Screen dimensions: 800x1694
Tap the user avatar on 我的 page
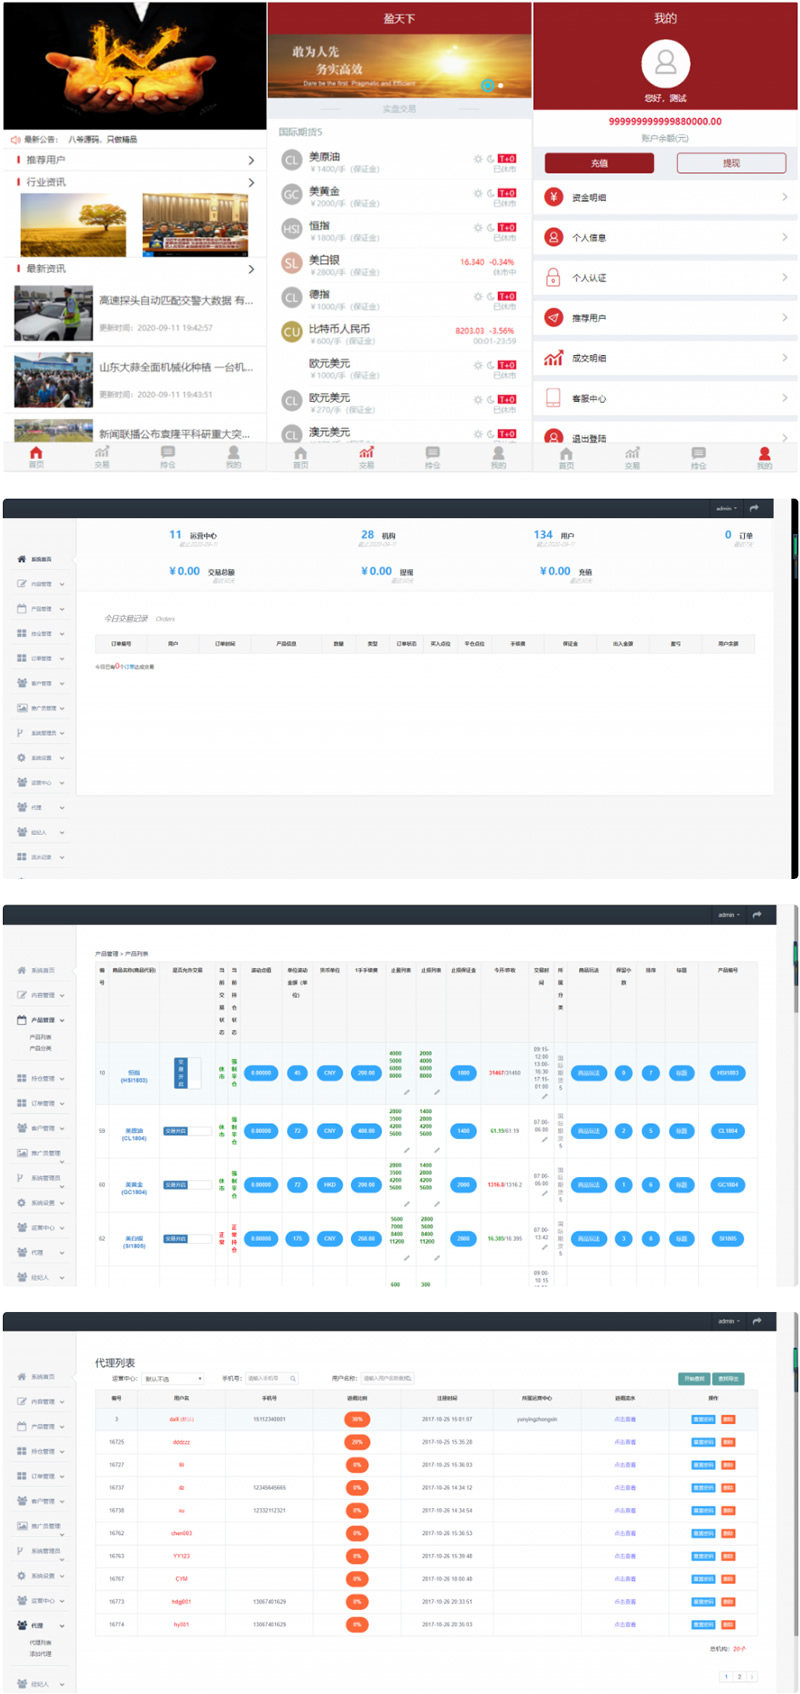[665, 64]
